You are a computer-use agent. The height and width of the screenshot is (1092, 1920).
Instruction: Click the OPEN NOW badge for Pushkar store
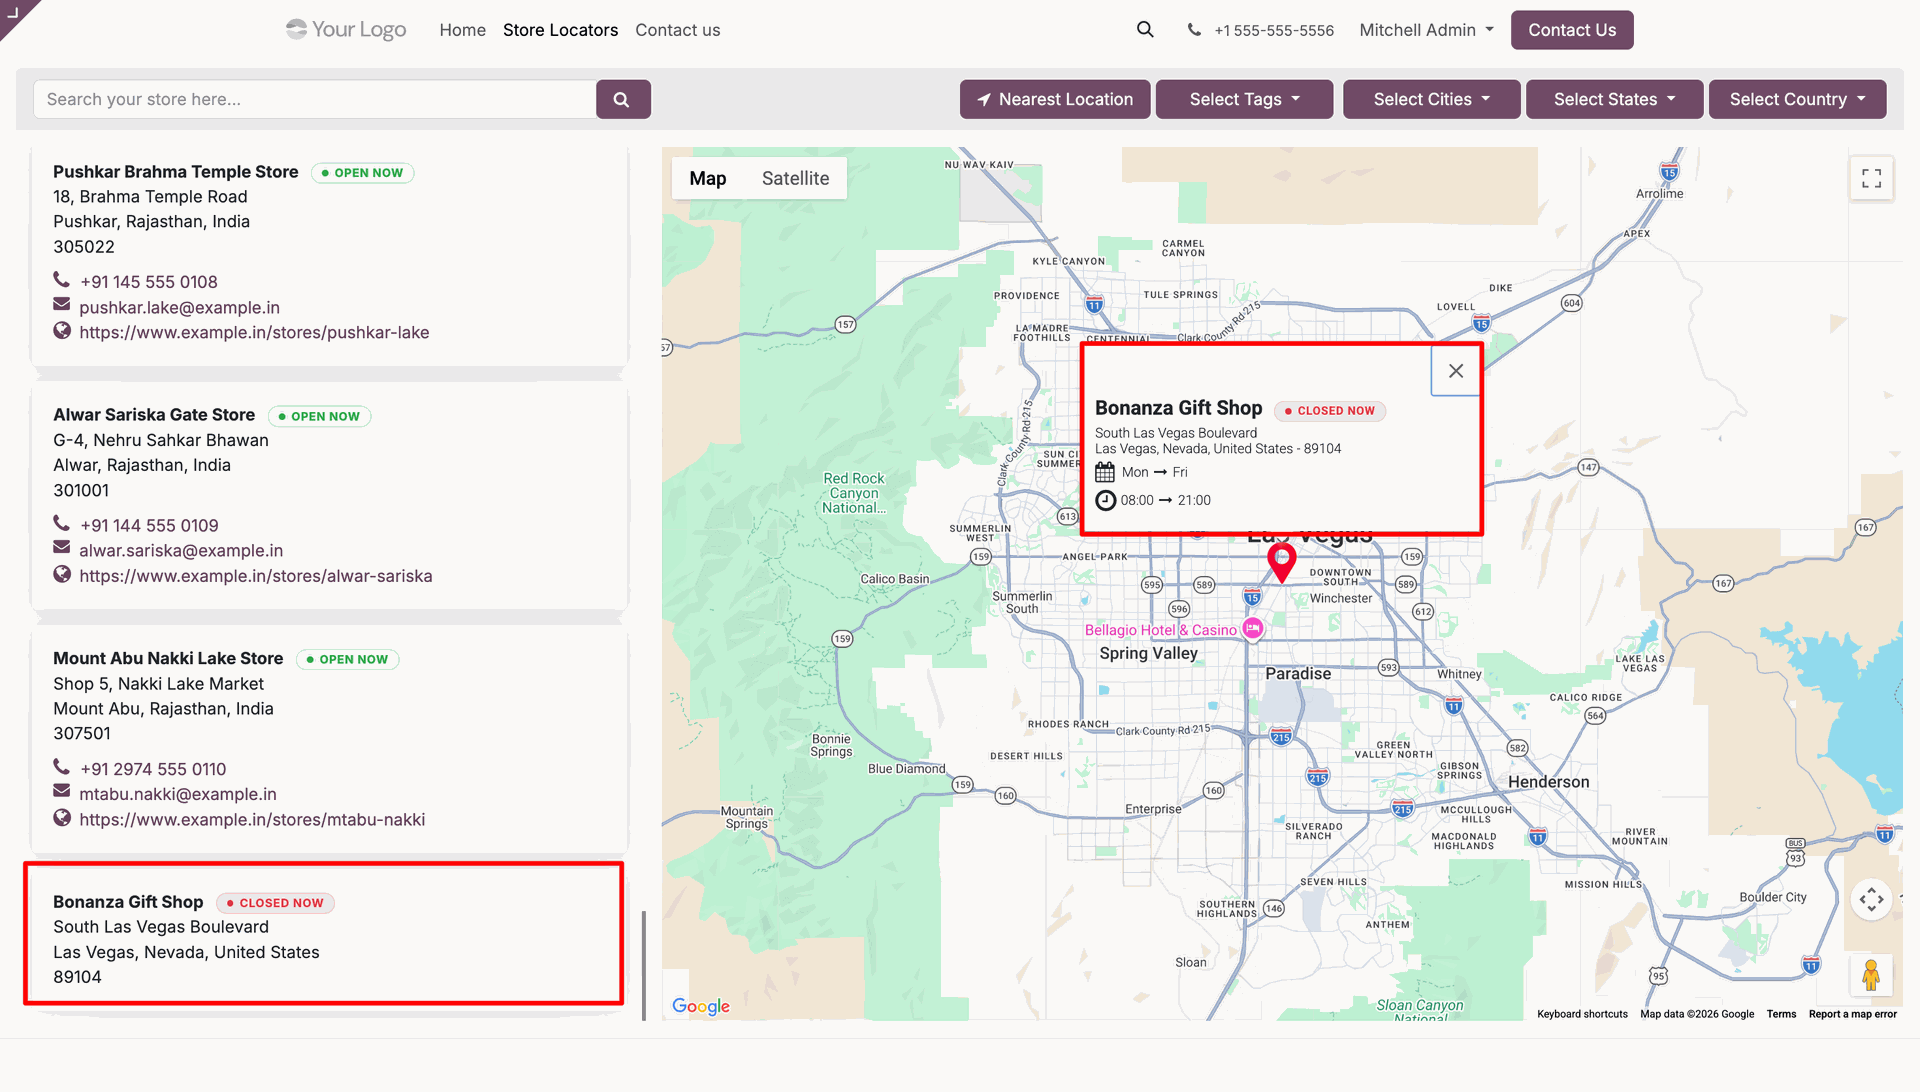[x=363, y=173]
